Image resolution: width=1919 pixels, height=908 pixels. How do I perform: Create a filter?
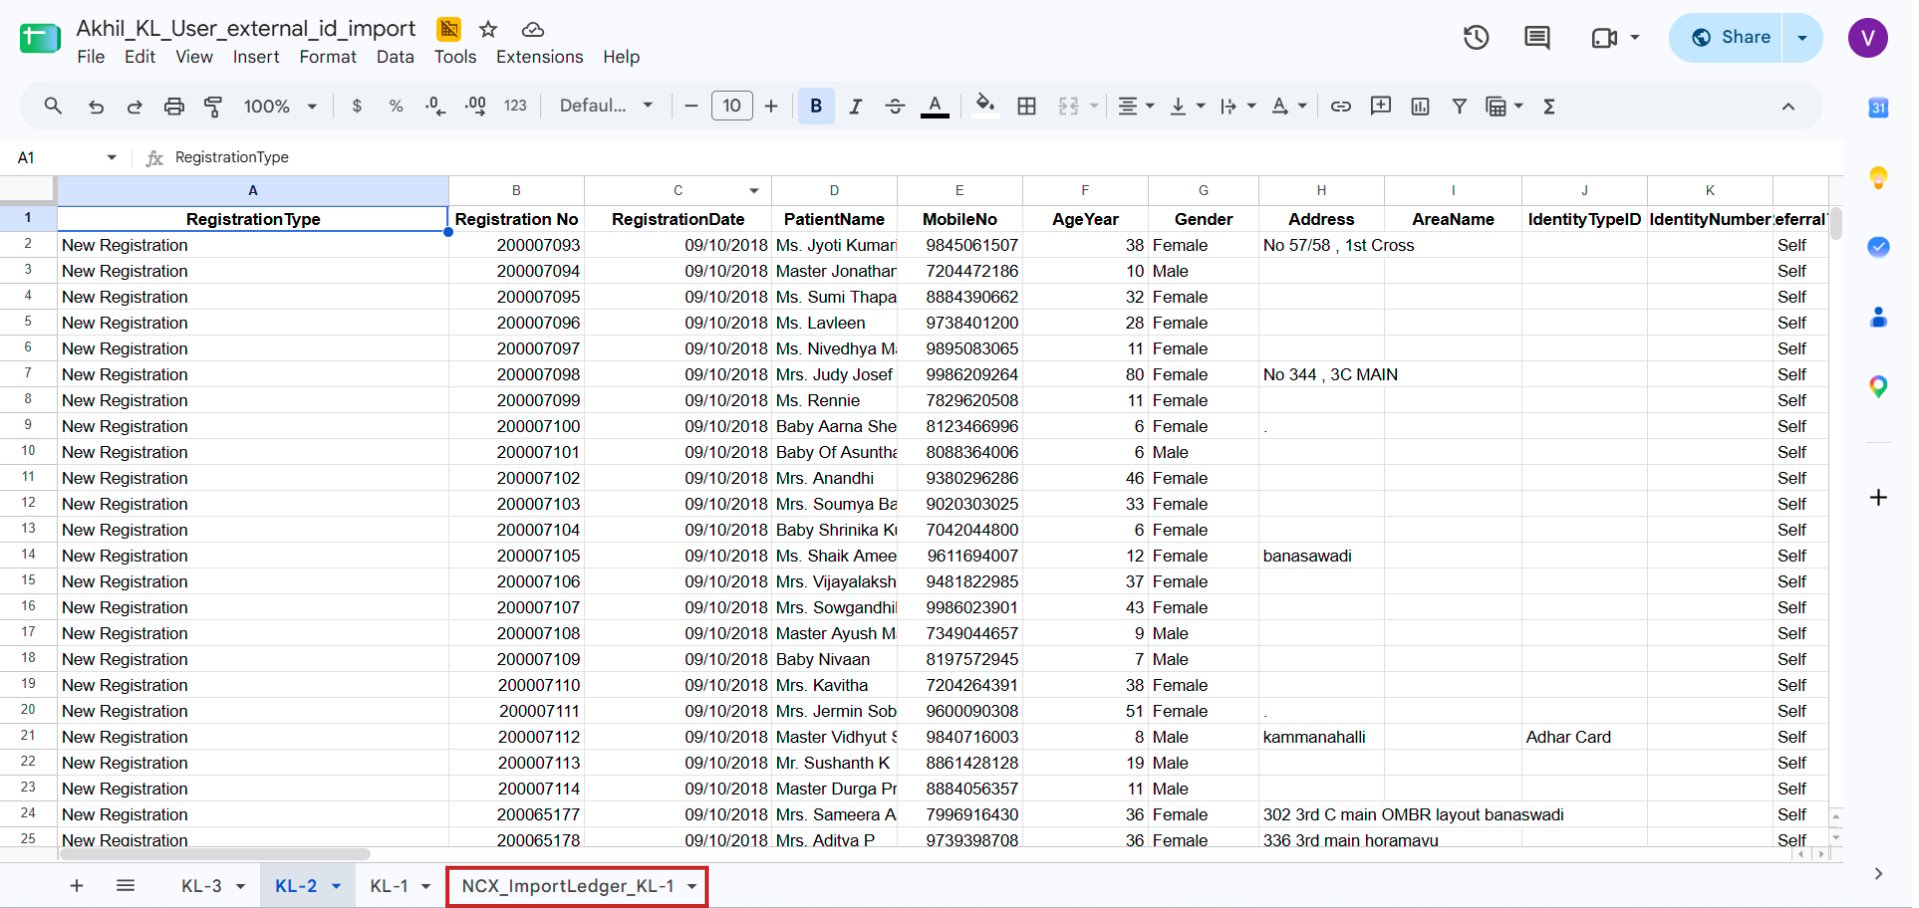point(1459,106)
